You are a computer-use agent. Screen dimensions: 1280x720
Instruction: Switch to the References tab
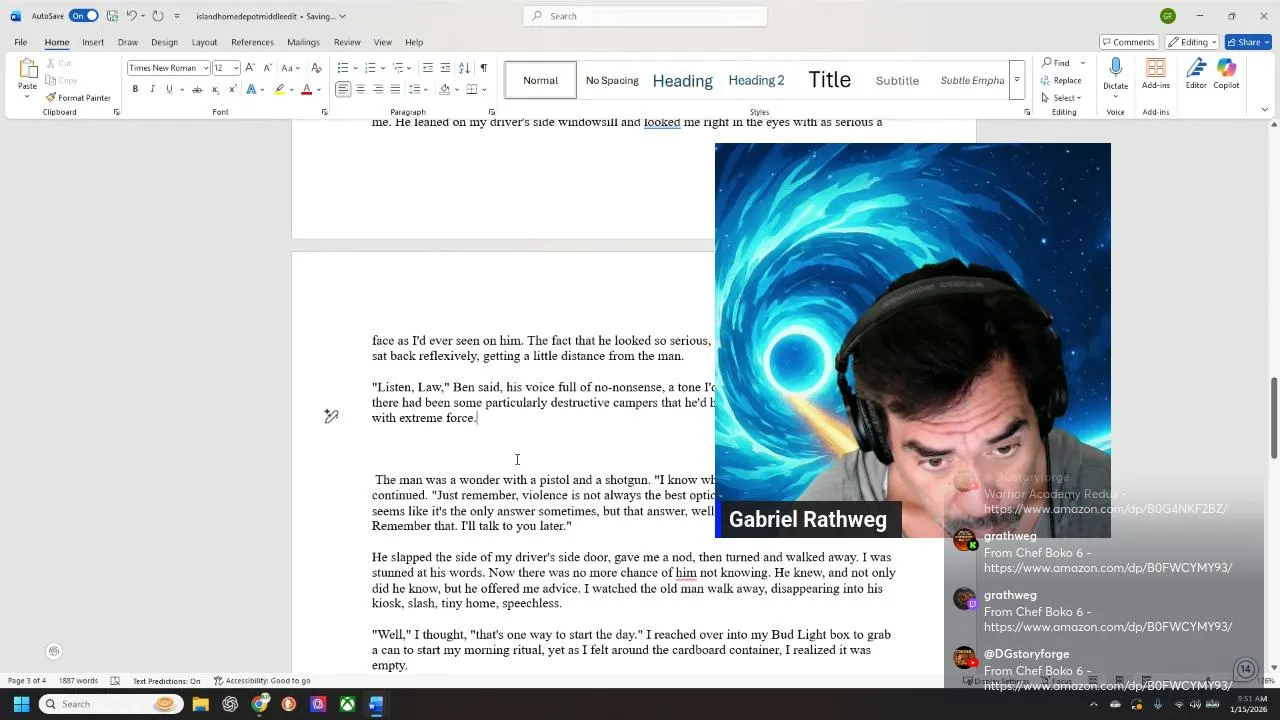[252, 42]
